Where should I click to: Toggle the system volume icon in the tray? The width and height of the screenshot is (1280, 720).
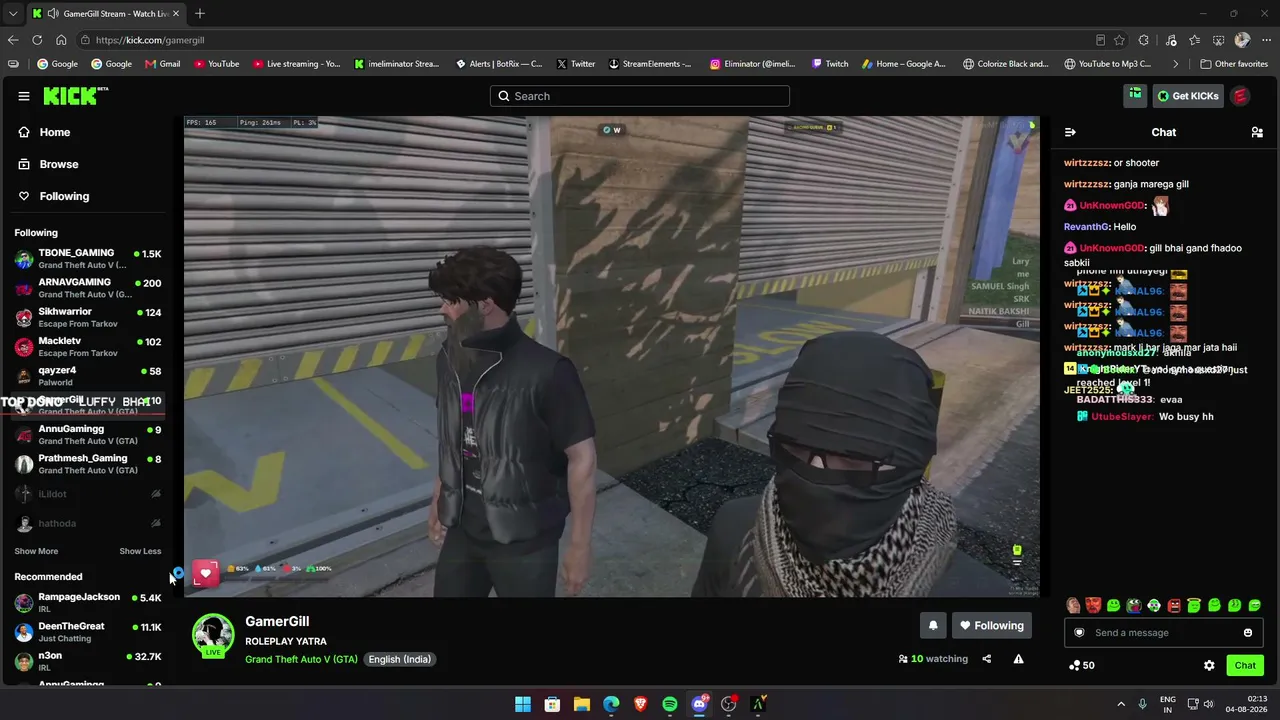[x=1208, y=704]
